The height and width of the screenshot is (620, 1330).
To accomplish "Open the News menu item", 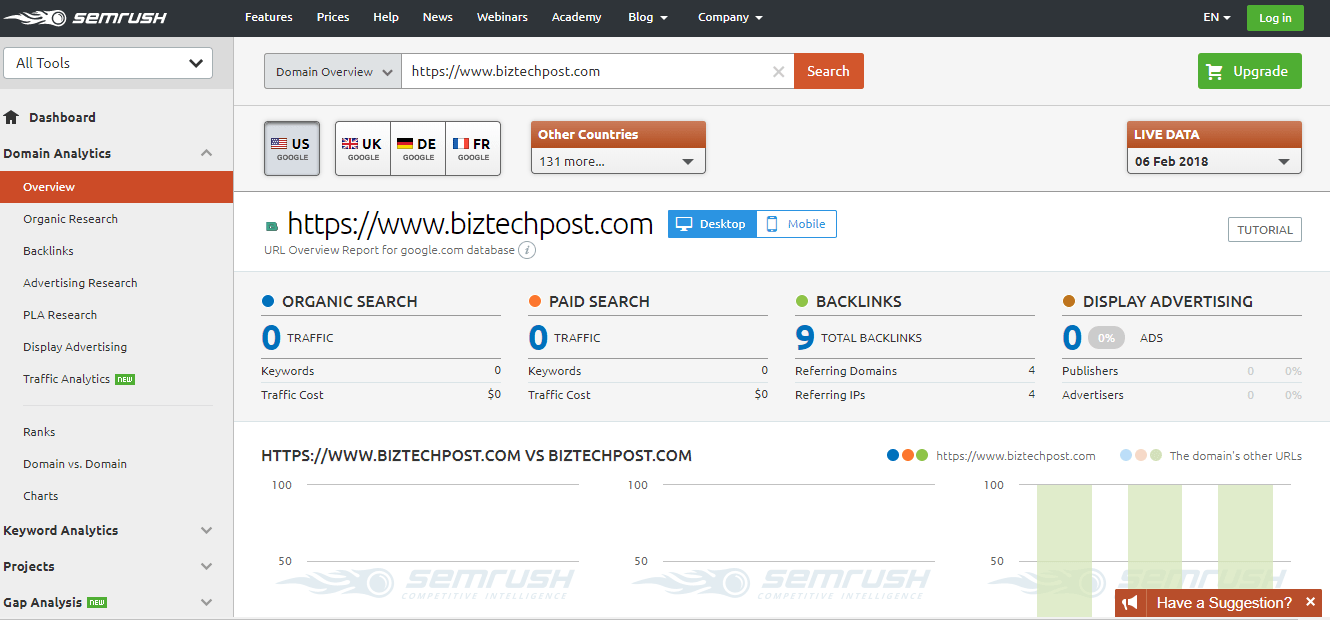I will coord(438,17).
